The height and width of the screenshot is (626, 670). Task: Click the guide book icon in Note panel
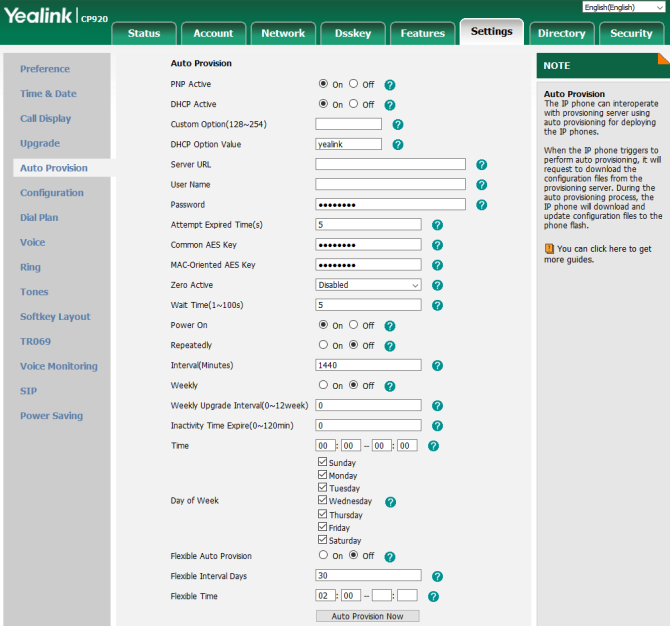click(x=549, y=249)
